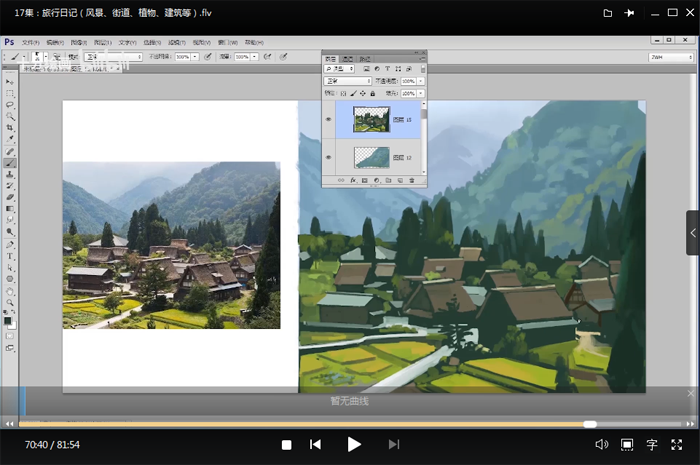Click the video progress bar handle
The width and height of the screenshot is (700, 465).
pyautogui.click(x=590, y=424)
